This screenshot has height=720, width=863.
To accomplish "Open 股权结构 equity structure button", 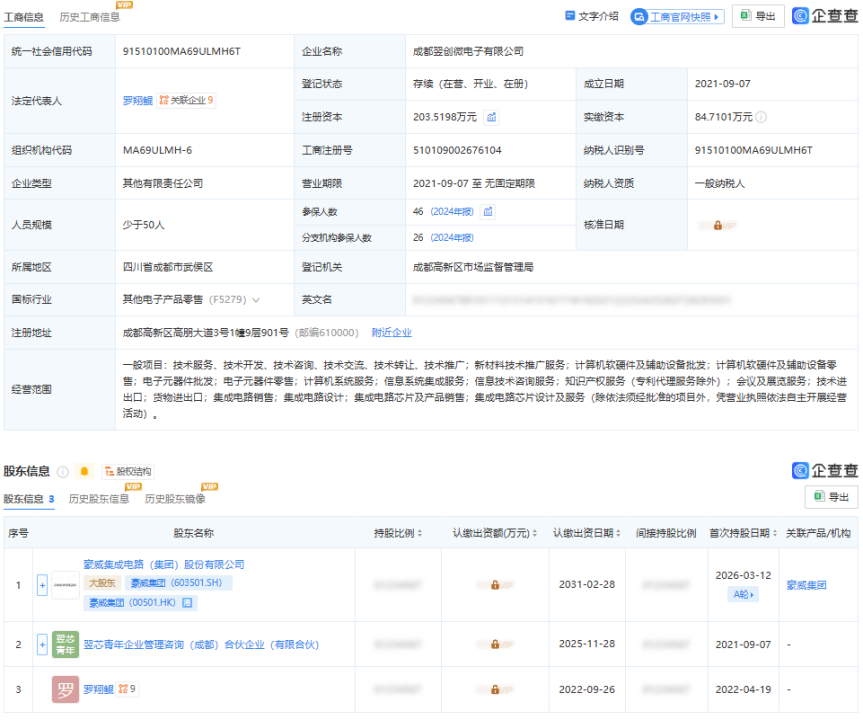I will (128, 472).
